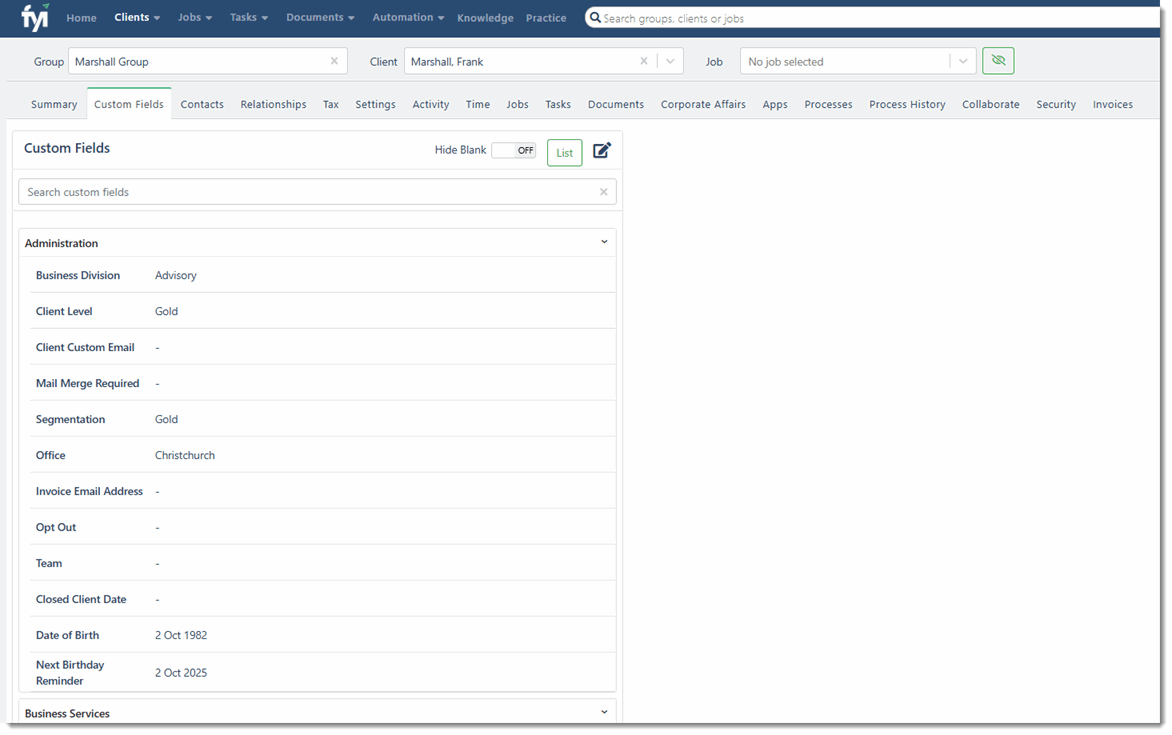1172x735 pixels.
Task: Open the client Tasks tab
Action: (558, 105)
